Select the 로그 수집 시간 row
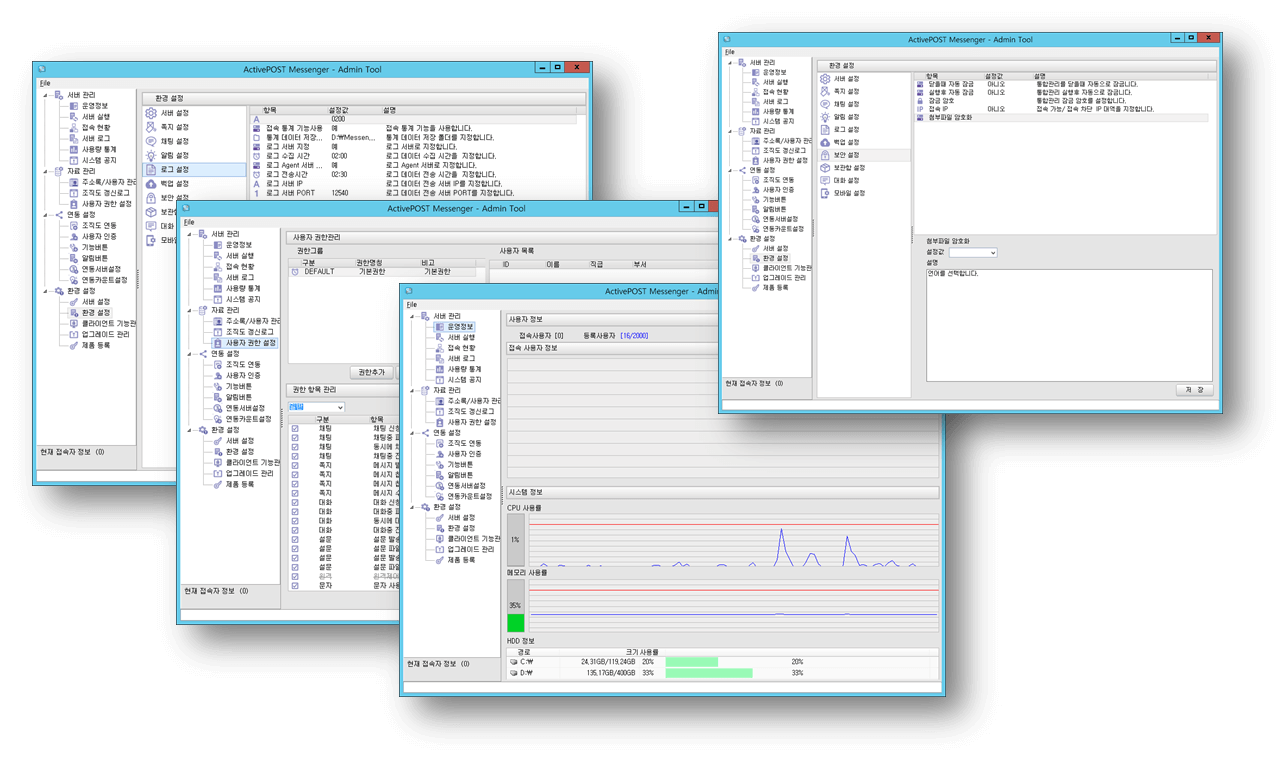The image size is (1288, 762). (414, 156)
